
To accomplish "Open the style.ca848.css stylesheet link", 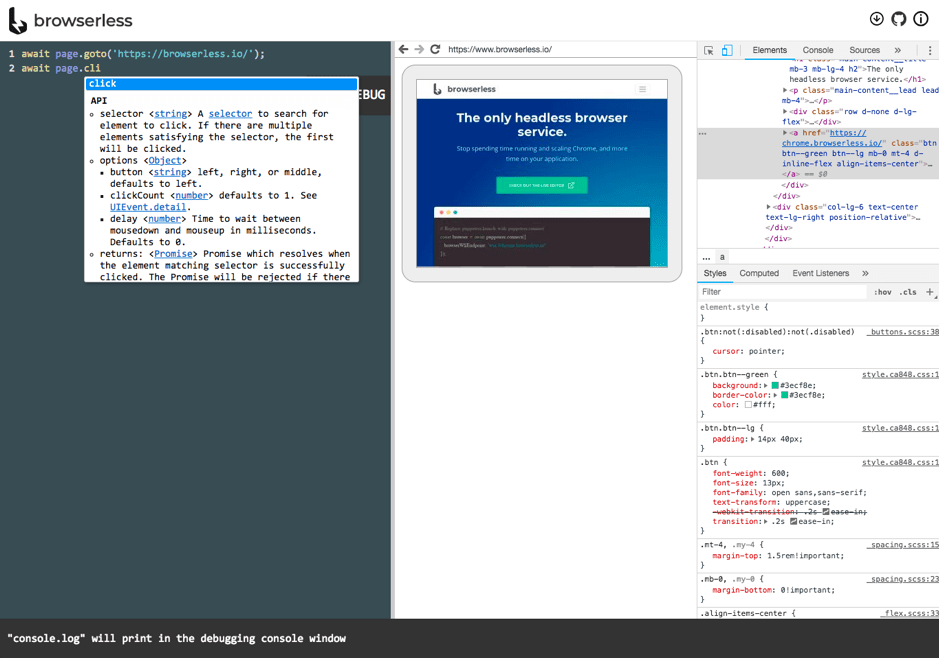I will point(897,374).
